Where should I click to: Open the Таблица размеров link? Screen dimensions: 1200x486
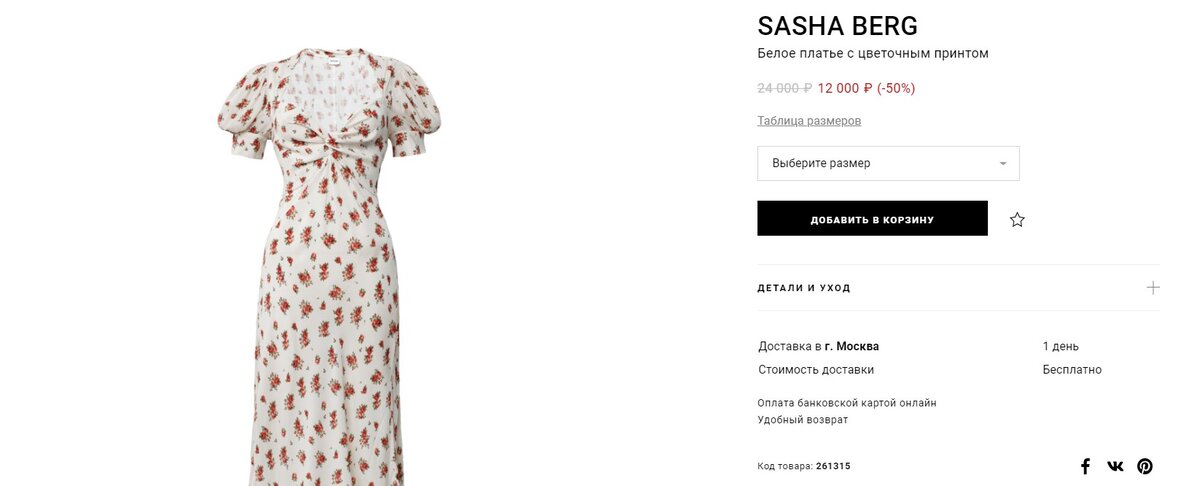coord(809,121)
